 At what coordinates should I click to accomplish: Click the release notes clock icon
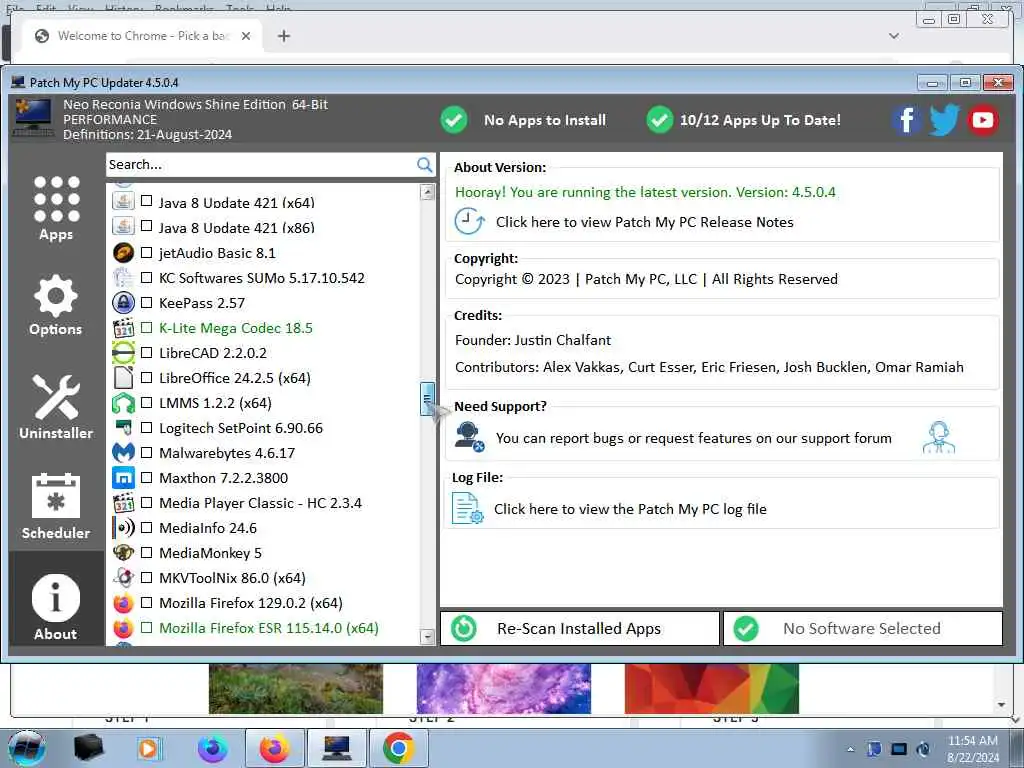469,221
